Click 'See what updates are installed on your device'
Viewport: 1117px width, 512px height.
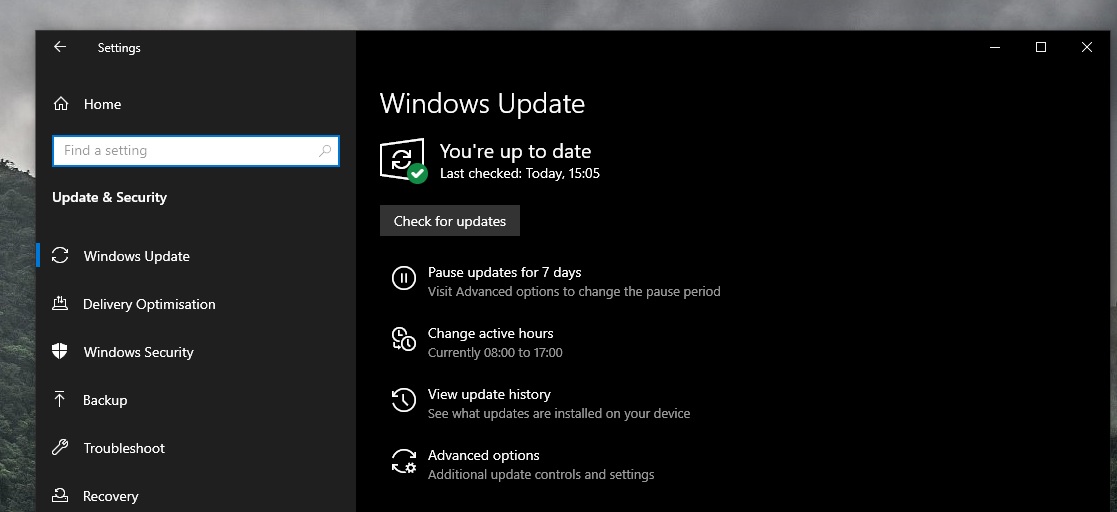[x=558, y=414]
